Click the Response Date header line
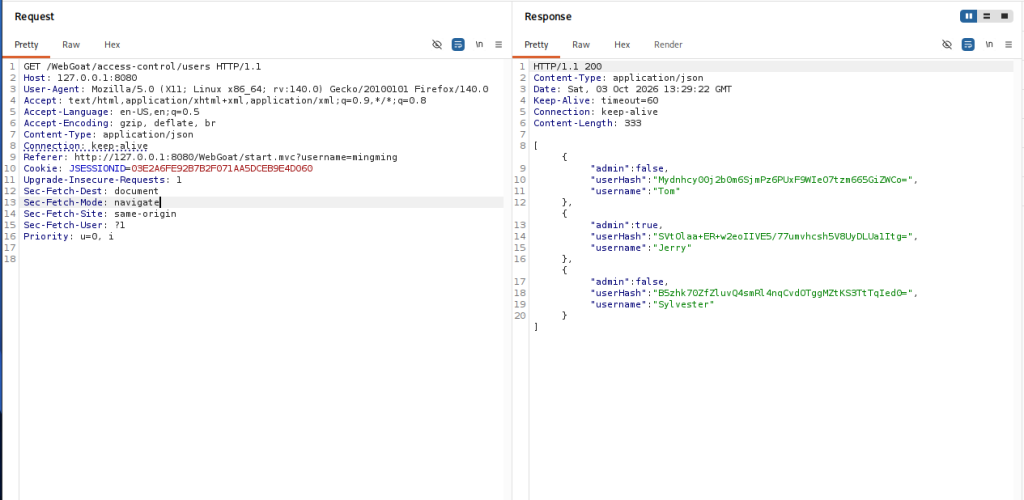 (632, 89)
